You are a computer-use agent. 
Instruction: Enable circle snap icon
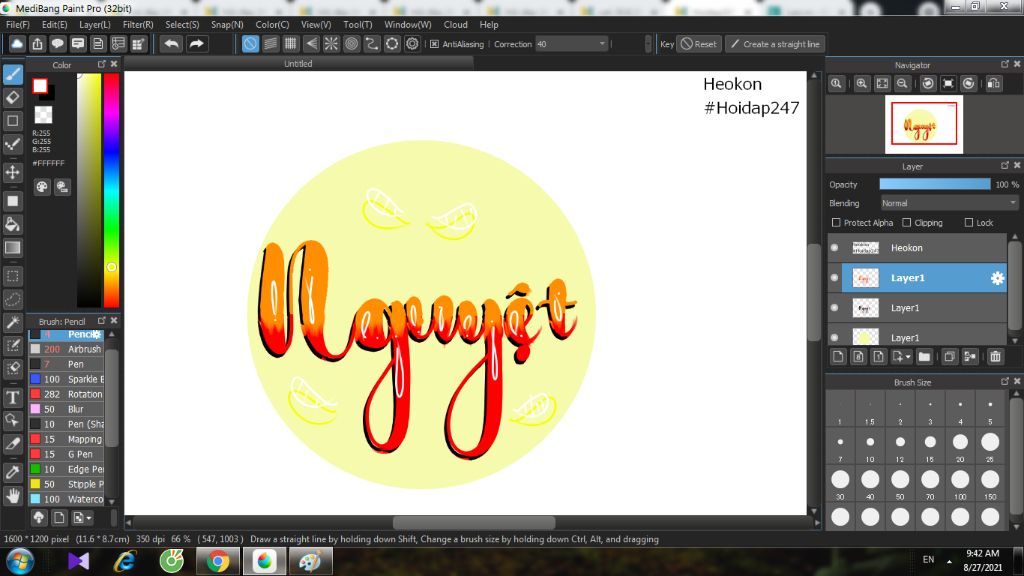pyautogui.click(x=351, y=44)
